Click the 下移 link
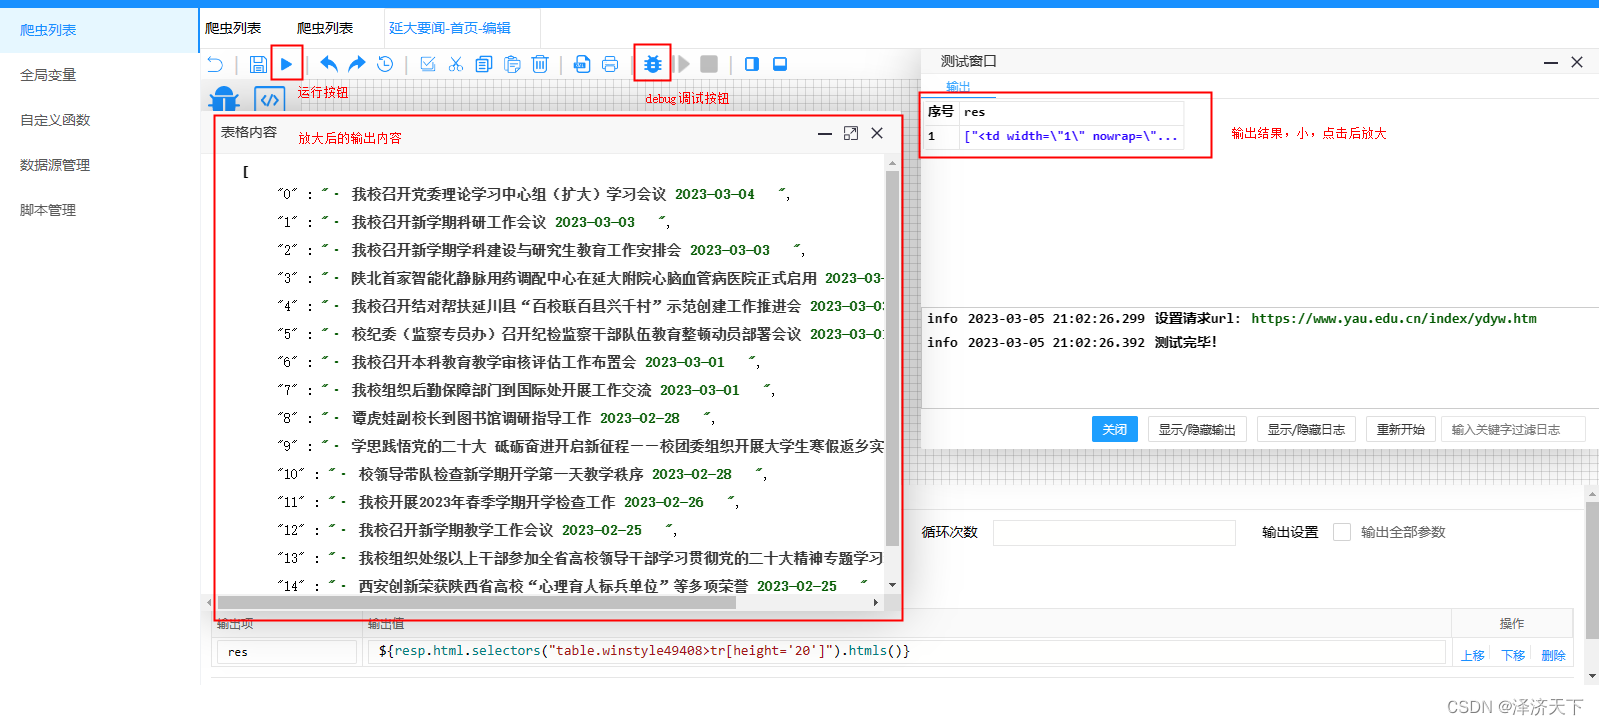The image size is (1599, 725). [x=1513, y=656]
